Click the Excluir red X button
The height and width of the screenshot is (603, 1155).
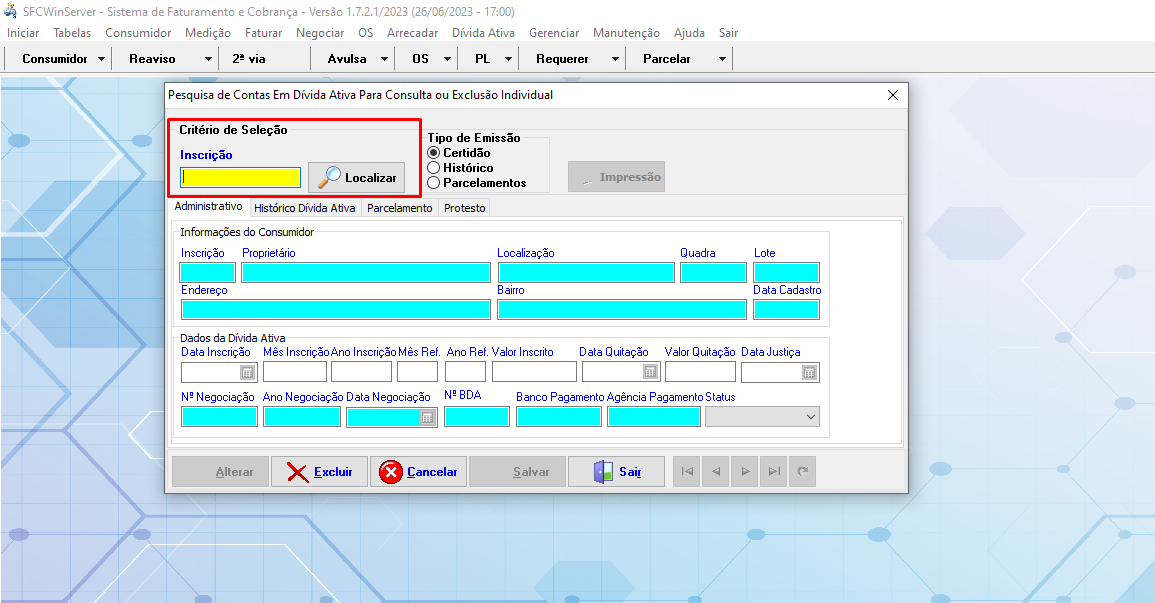pos(320,472)
